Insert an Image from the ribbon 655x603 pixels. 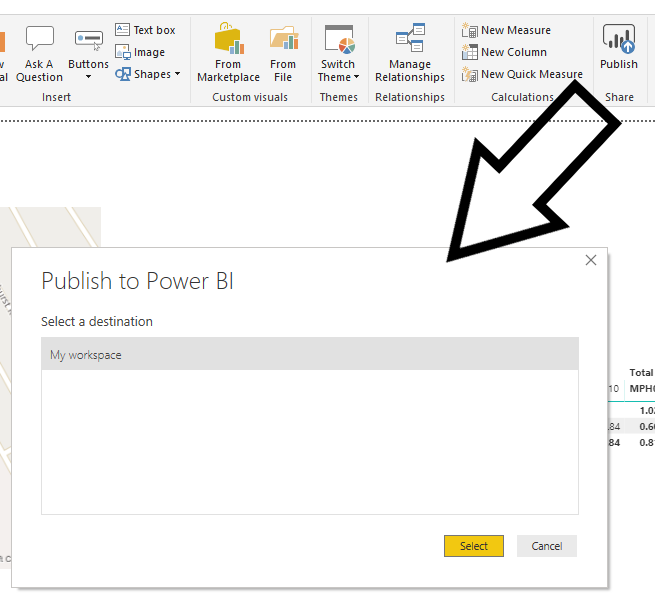140,52
